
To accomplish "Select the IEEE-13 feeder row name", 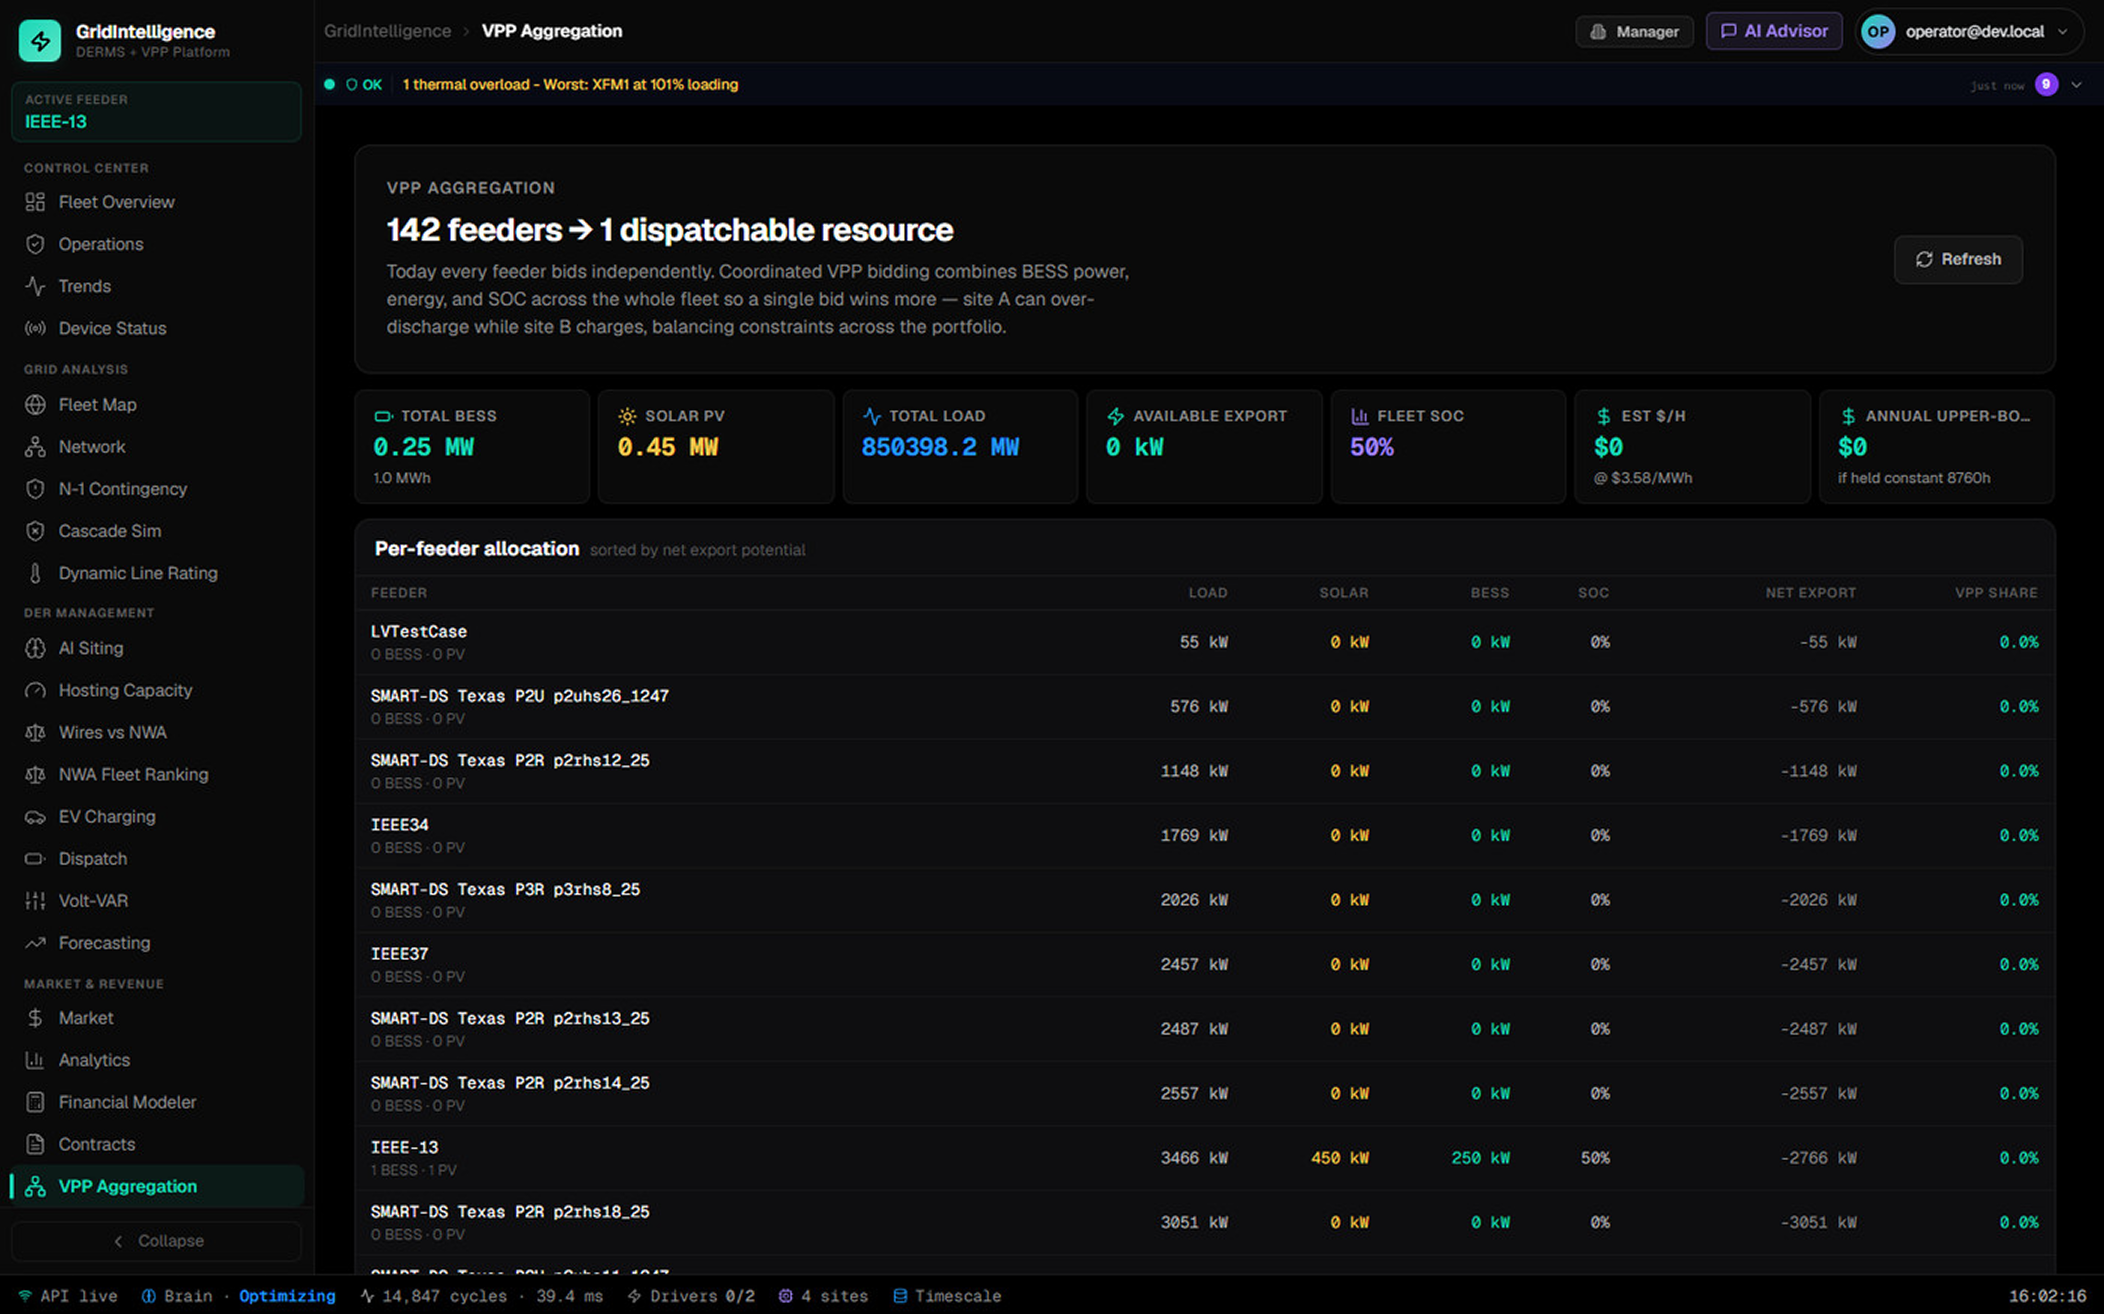I will click(x=404, y=1147).
